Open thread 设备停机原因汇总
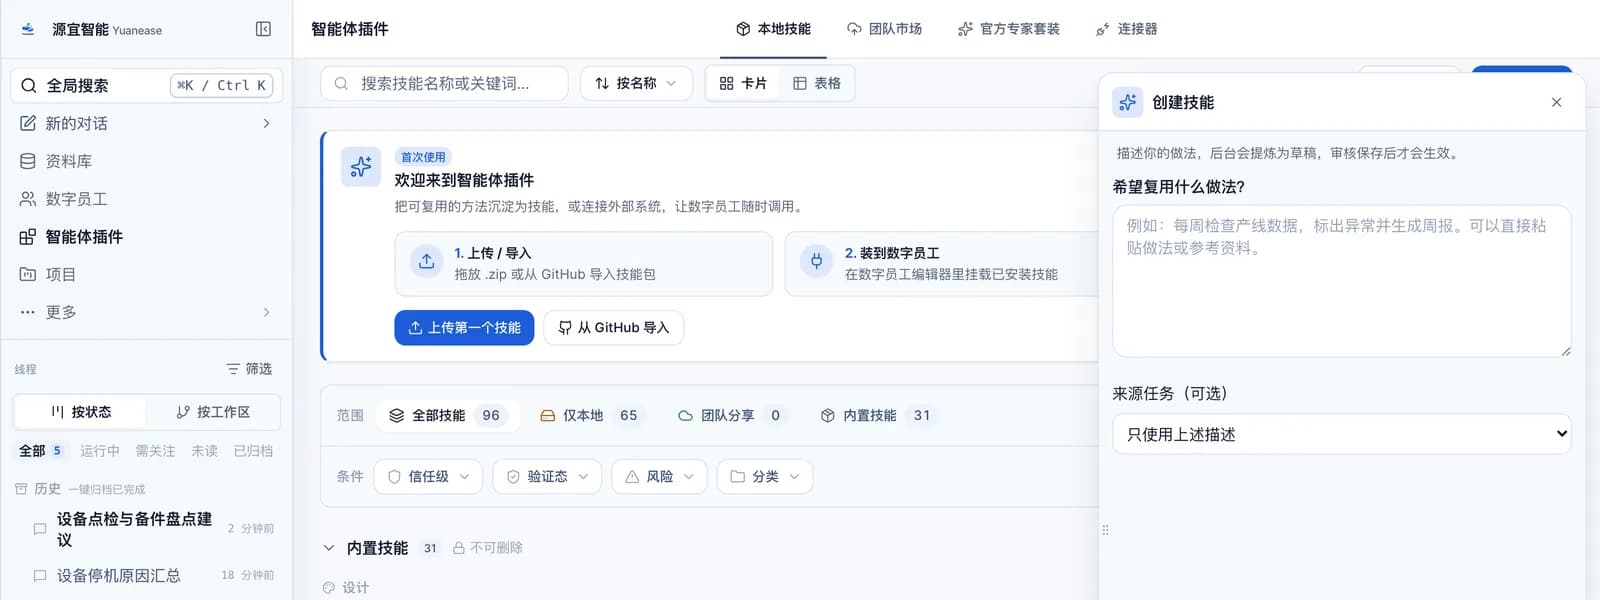This screenshot has height=600, width=1600. click(x=119, y=576)
